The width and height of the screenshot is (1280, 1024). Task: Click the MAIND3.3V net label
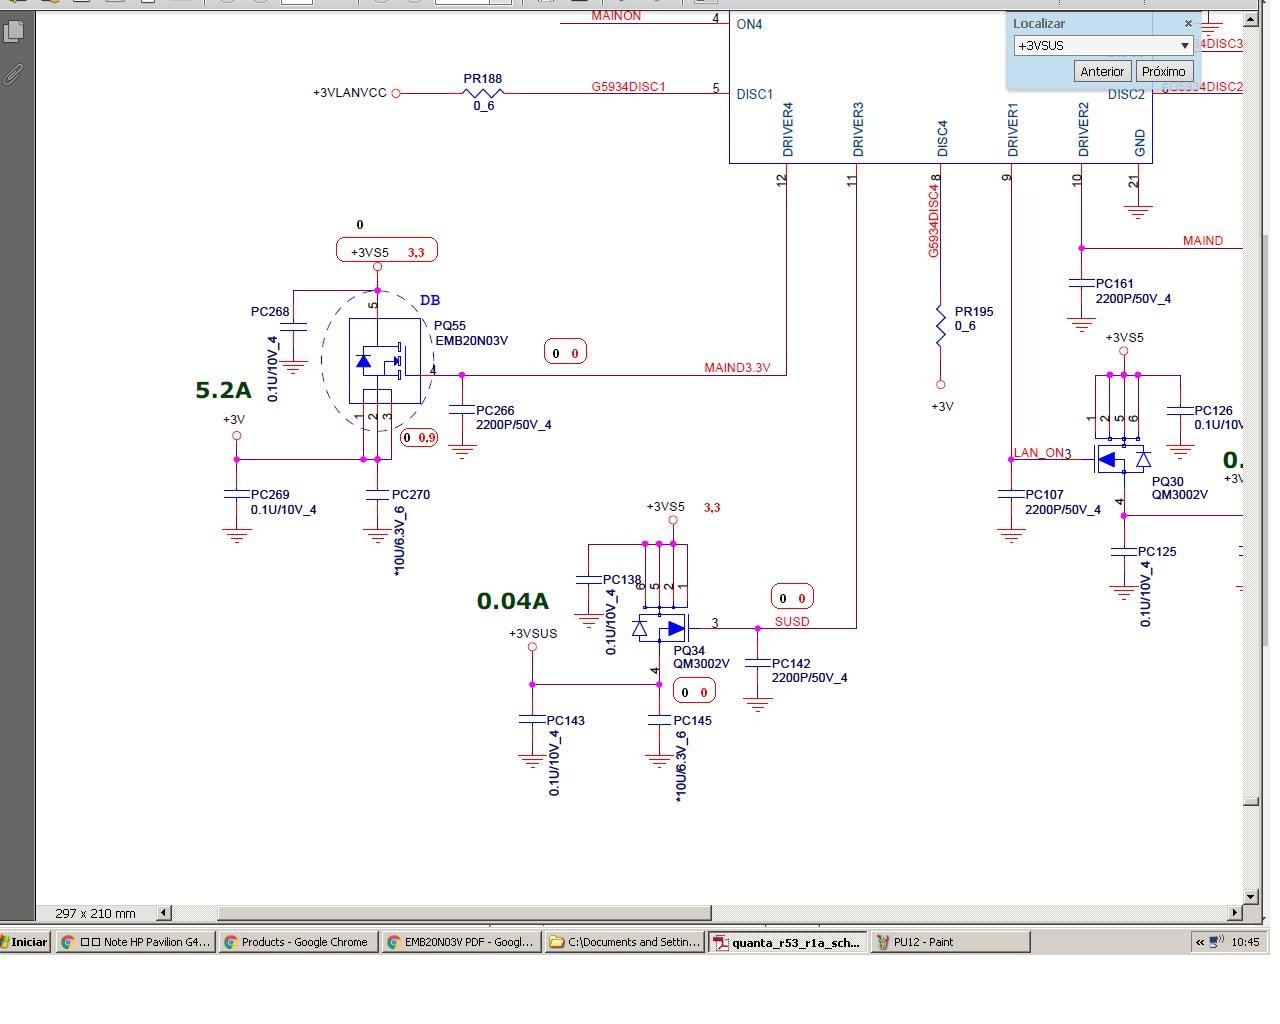737,367
